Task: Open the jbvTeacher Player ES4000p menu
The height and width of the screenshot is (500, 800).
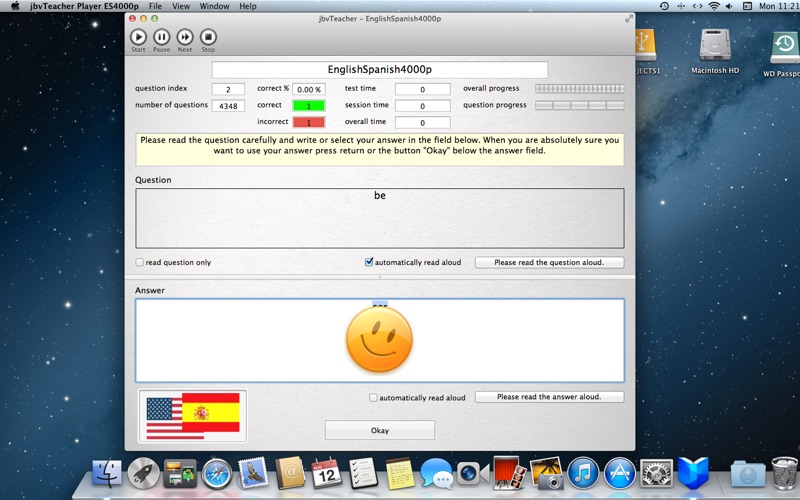Action: click(x=84, y=6)
